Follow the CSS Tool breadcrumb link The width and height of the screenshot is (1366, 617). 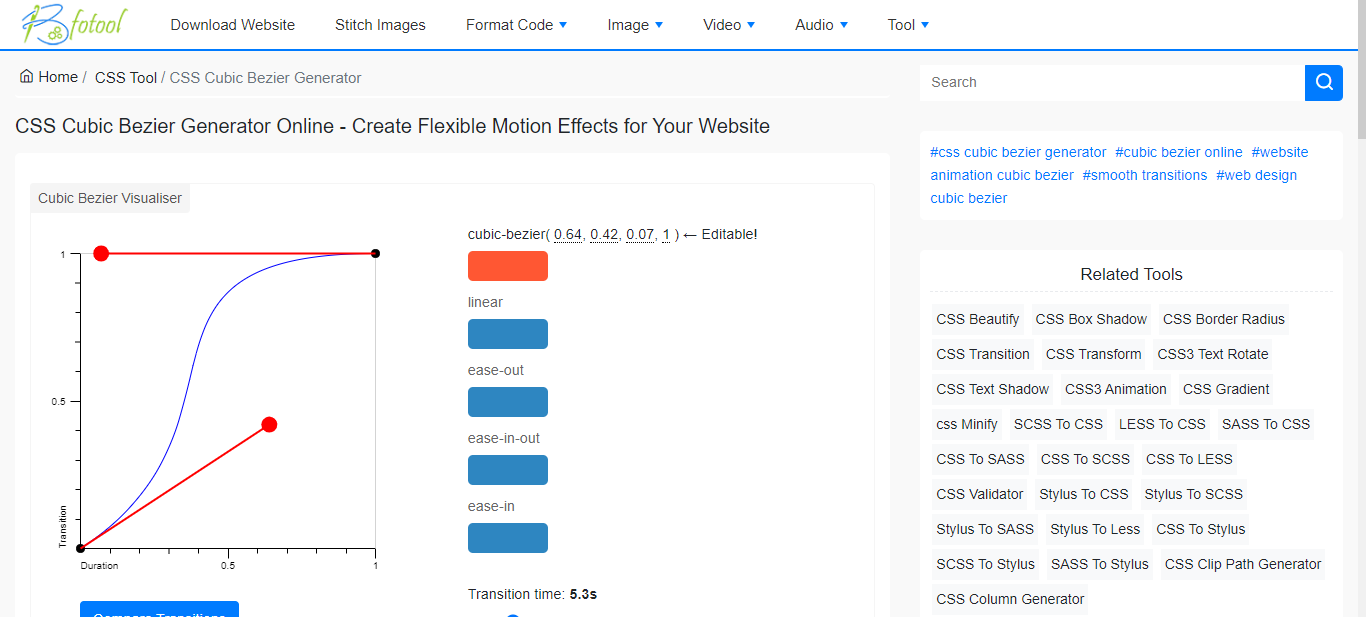pos(126,78)
